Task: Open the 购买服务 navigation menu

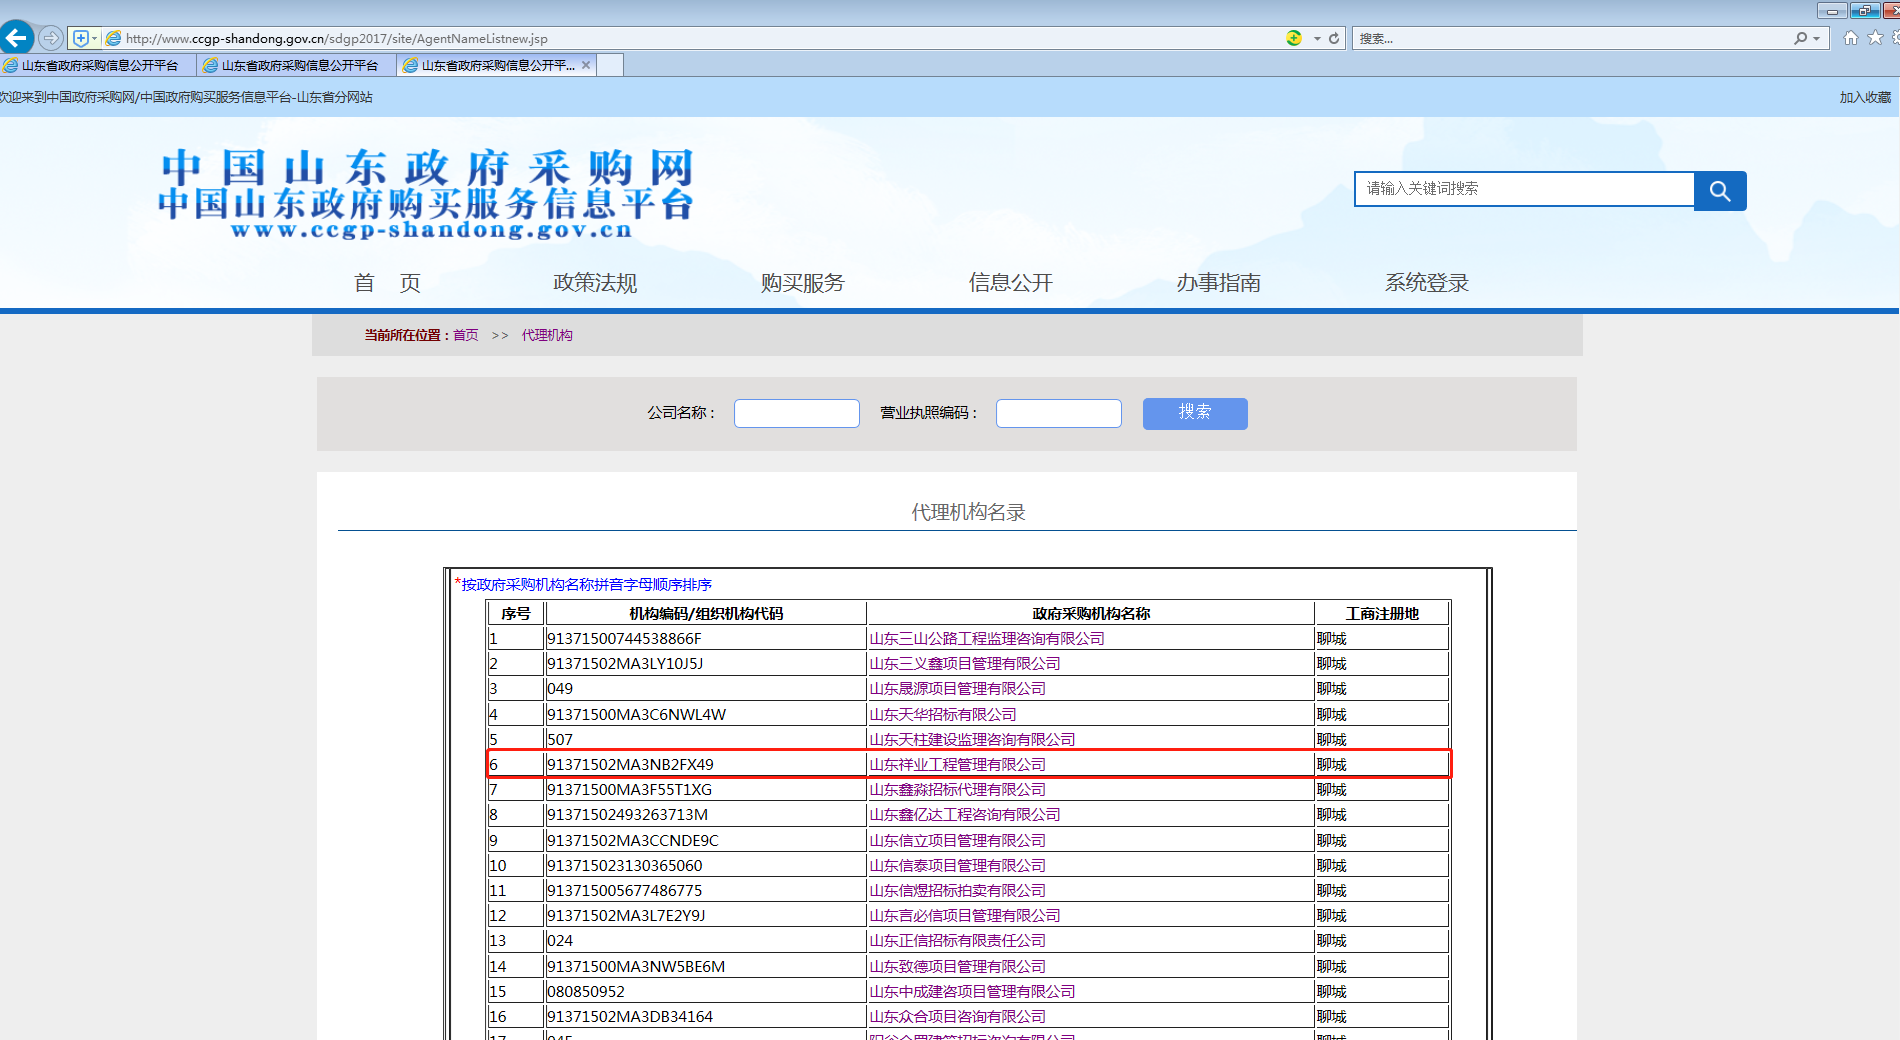Action: [x=803, y=283]
